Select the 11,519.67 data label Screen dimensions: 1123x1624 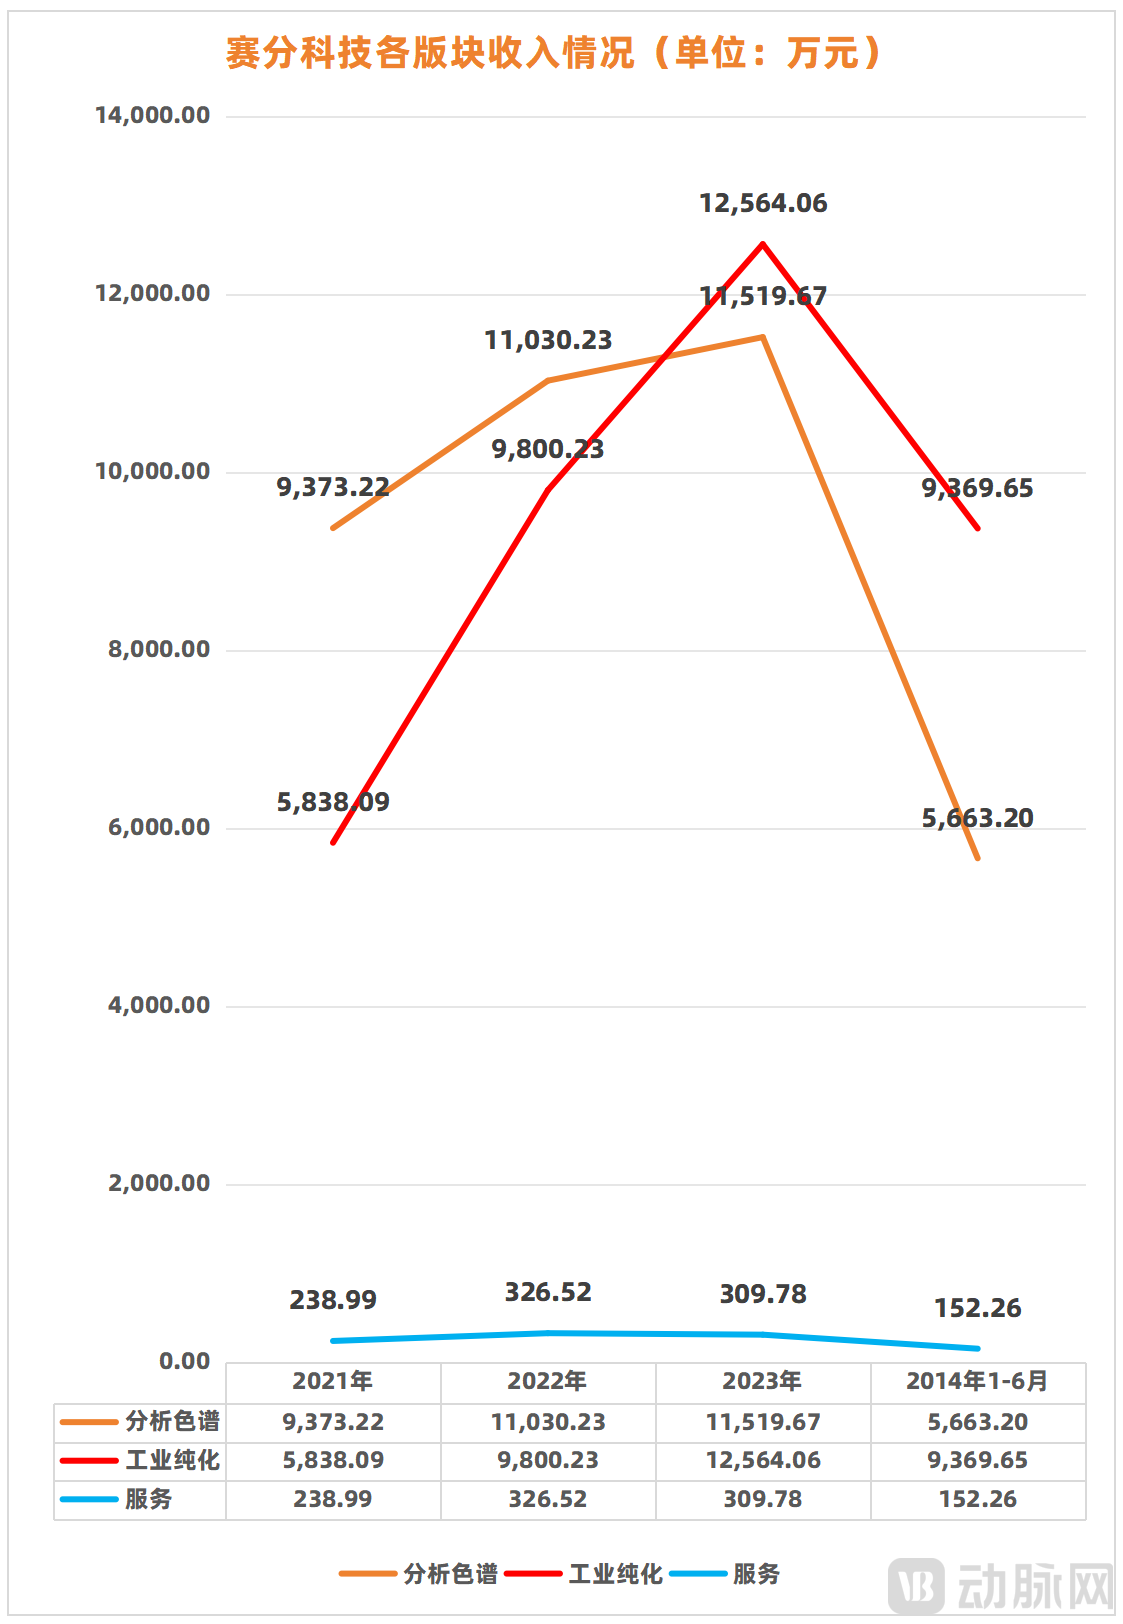click(763, 296)
